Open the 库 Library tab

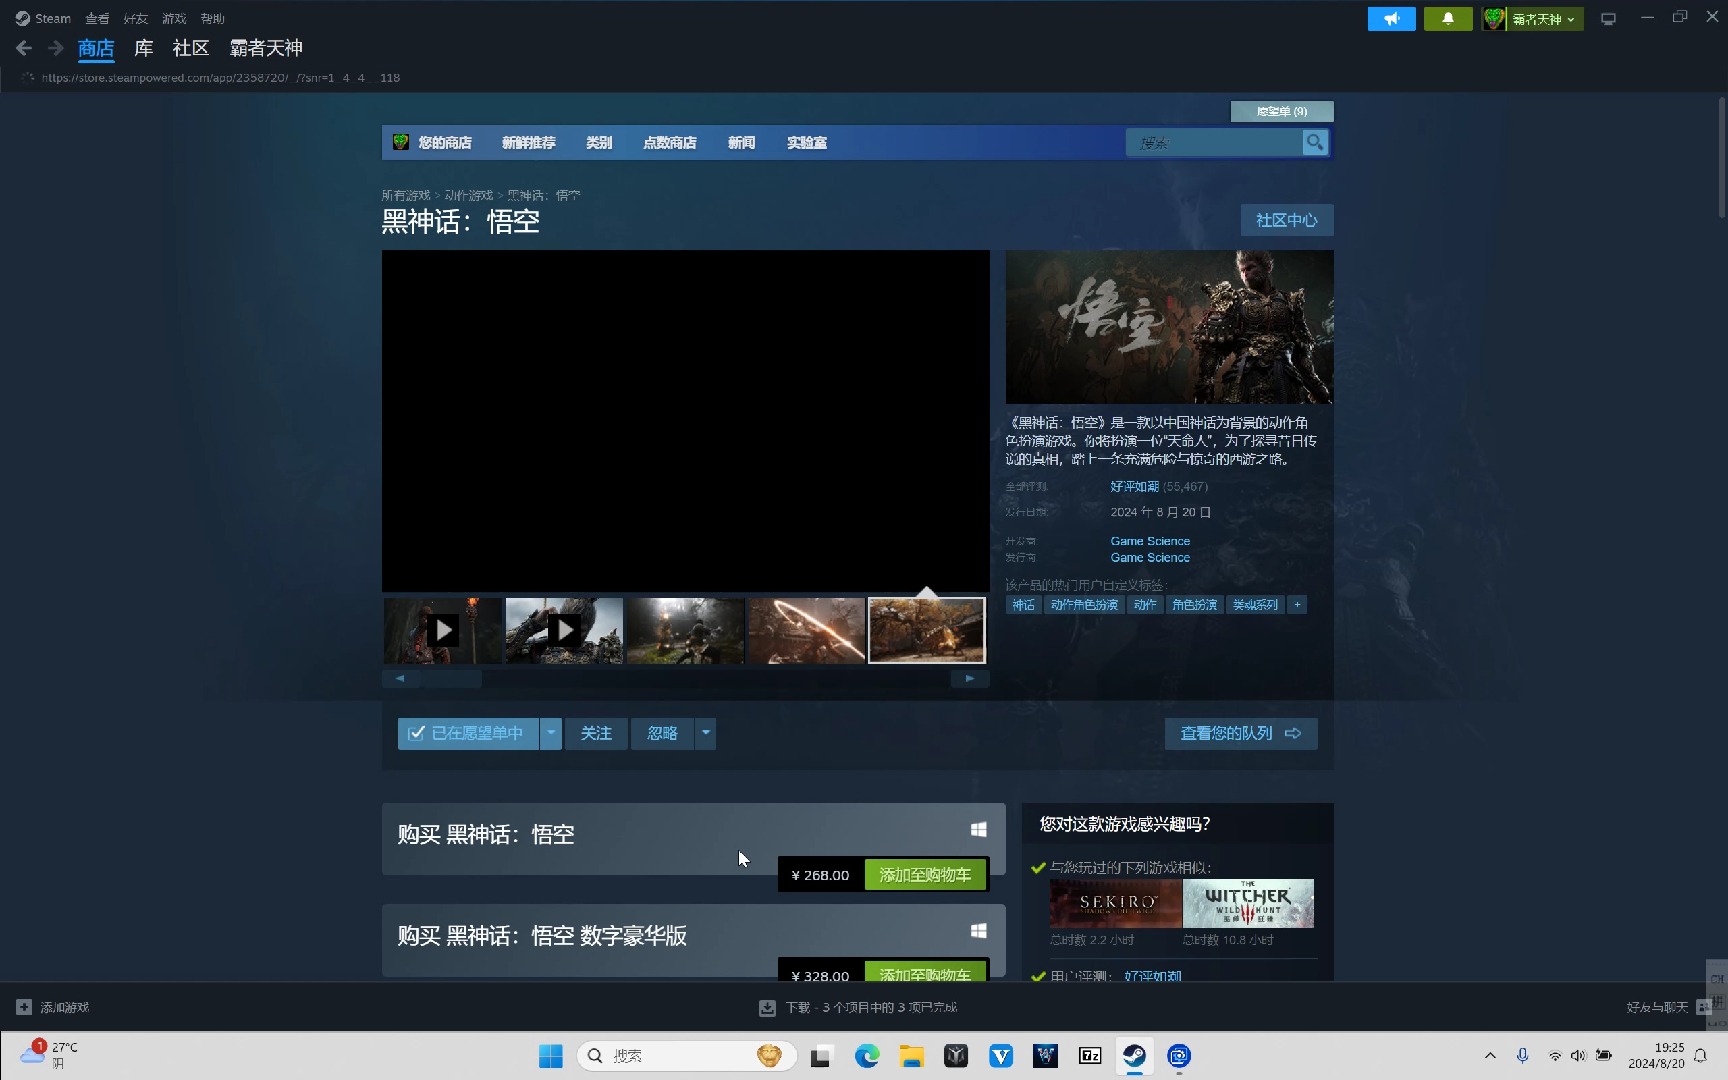pos(144,48)
